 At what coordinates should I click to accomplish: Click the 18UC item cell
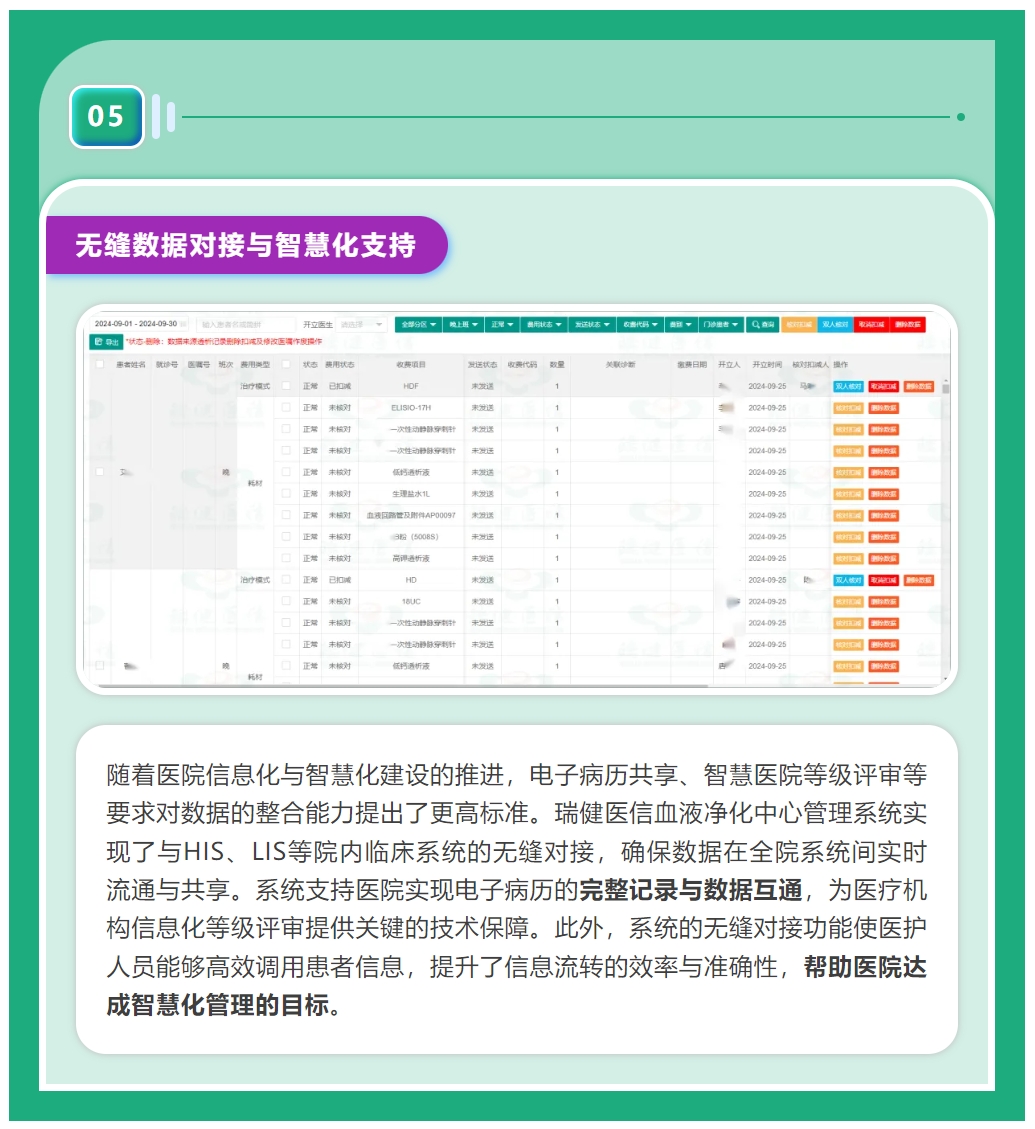tap(411, 602)
